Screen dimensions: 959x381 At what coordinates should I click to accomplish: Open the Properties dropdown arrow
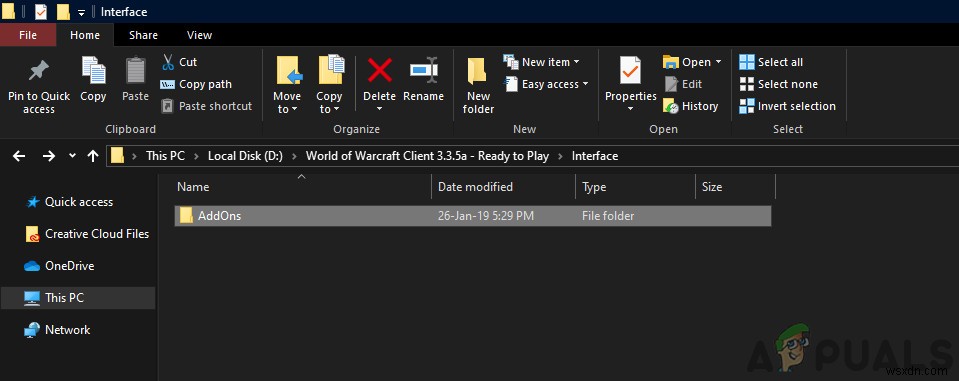[631, 109]
